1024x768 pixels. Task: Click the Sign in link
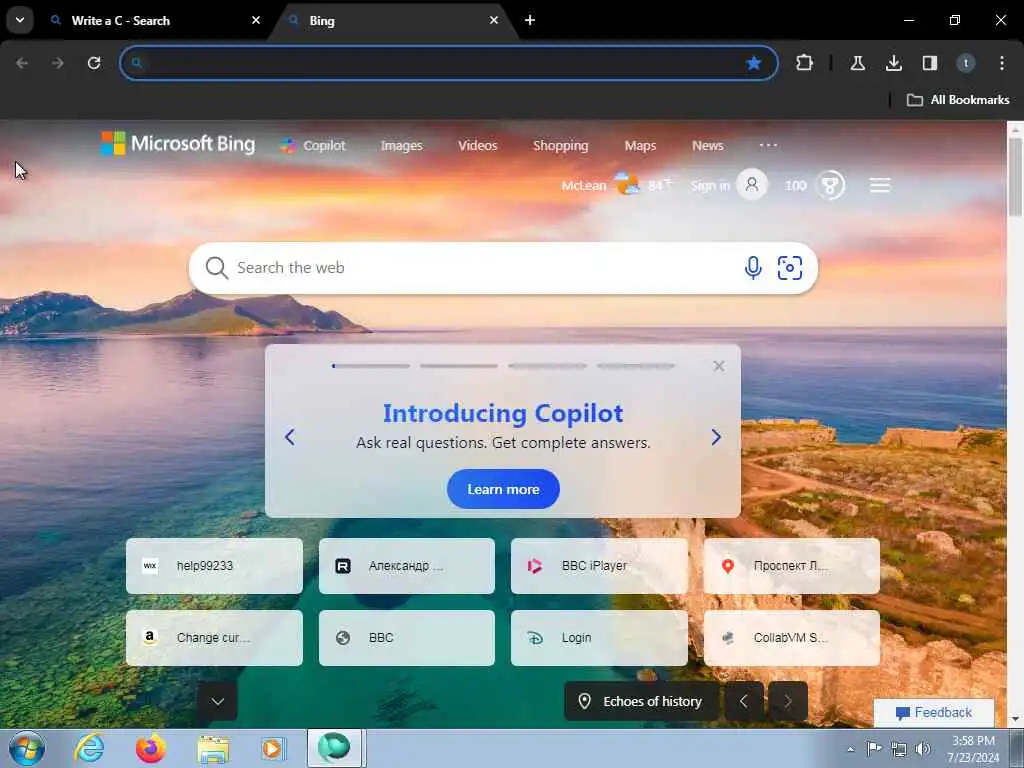pyautogui.click(x=710, y=185)
